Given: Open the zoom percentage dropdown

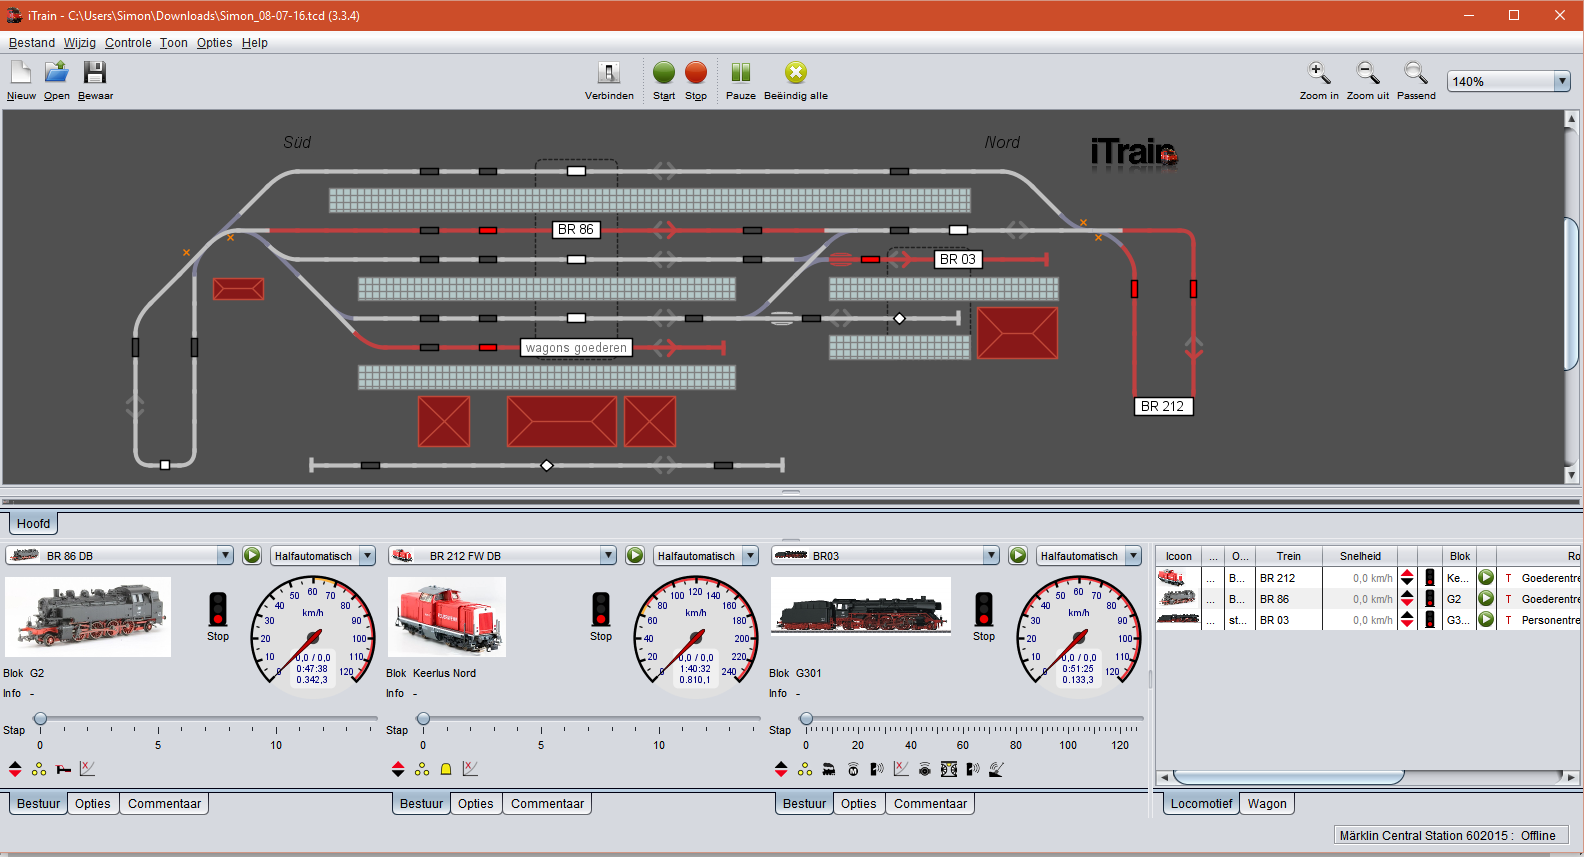Looking at the screenshot, I should (x=1562, y=81).
